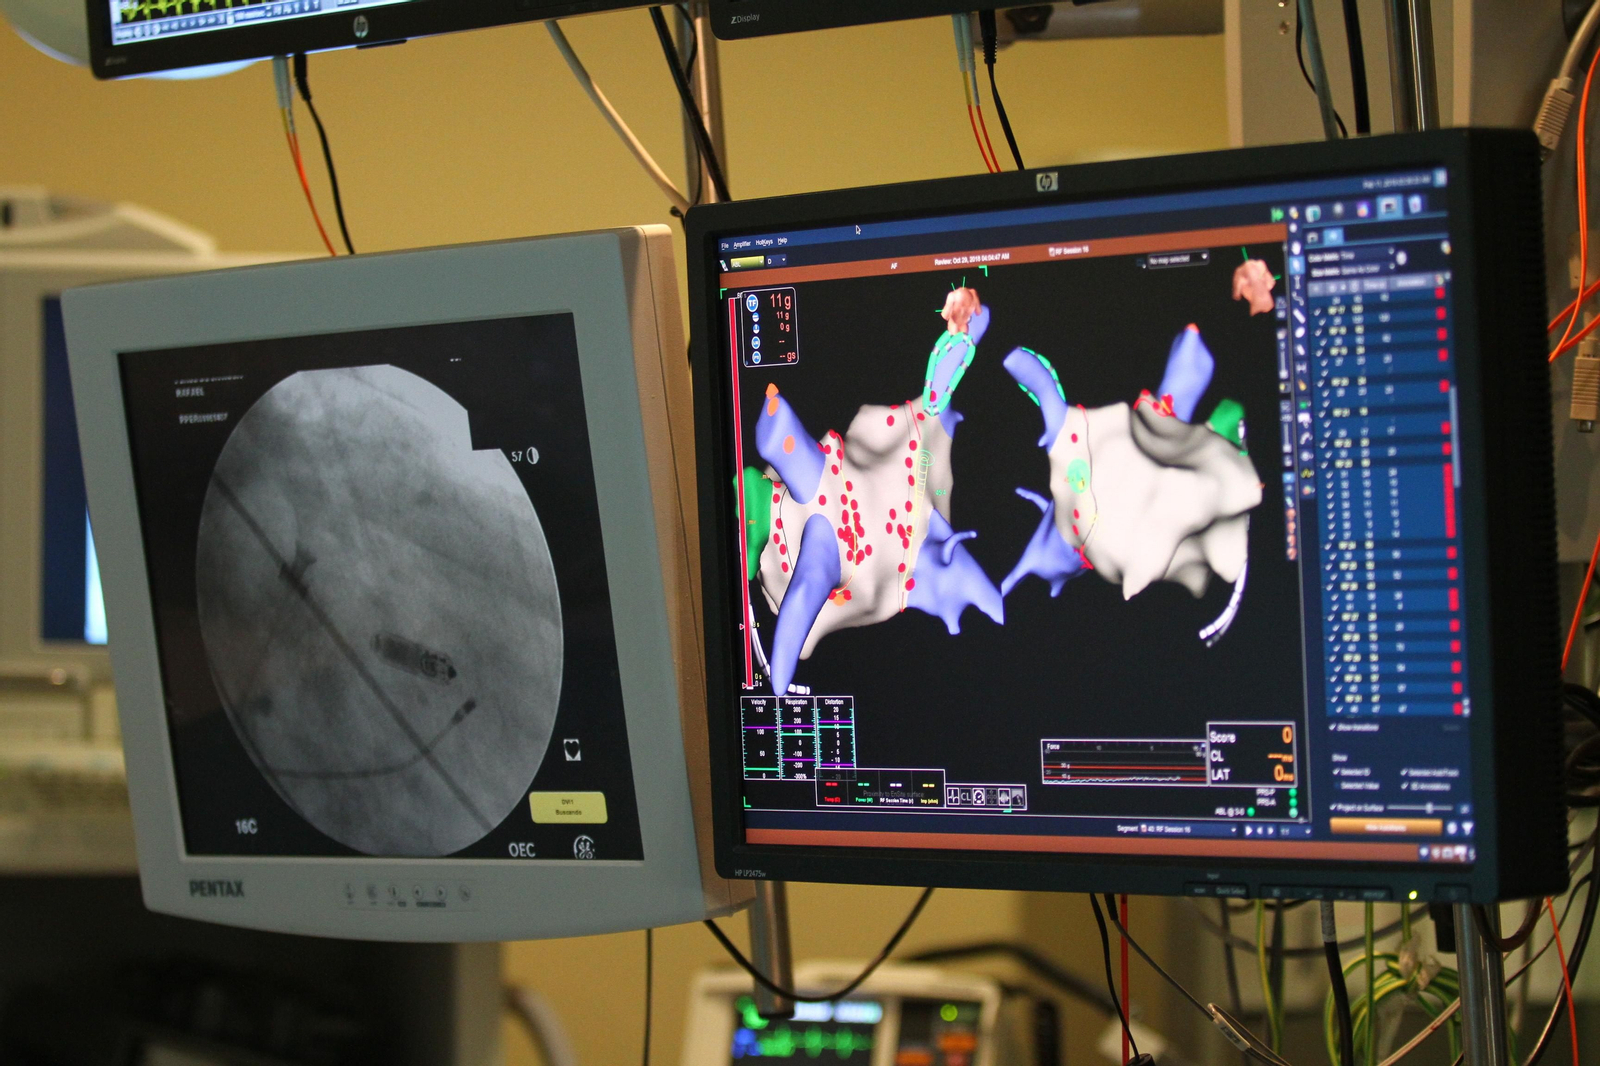Click the orange button at panel bottom

pos(1385,827)
